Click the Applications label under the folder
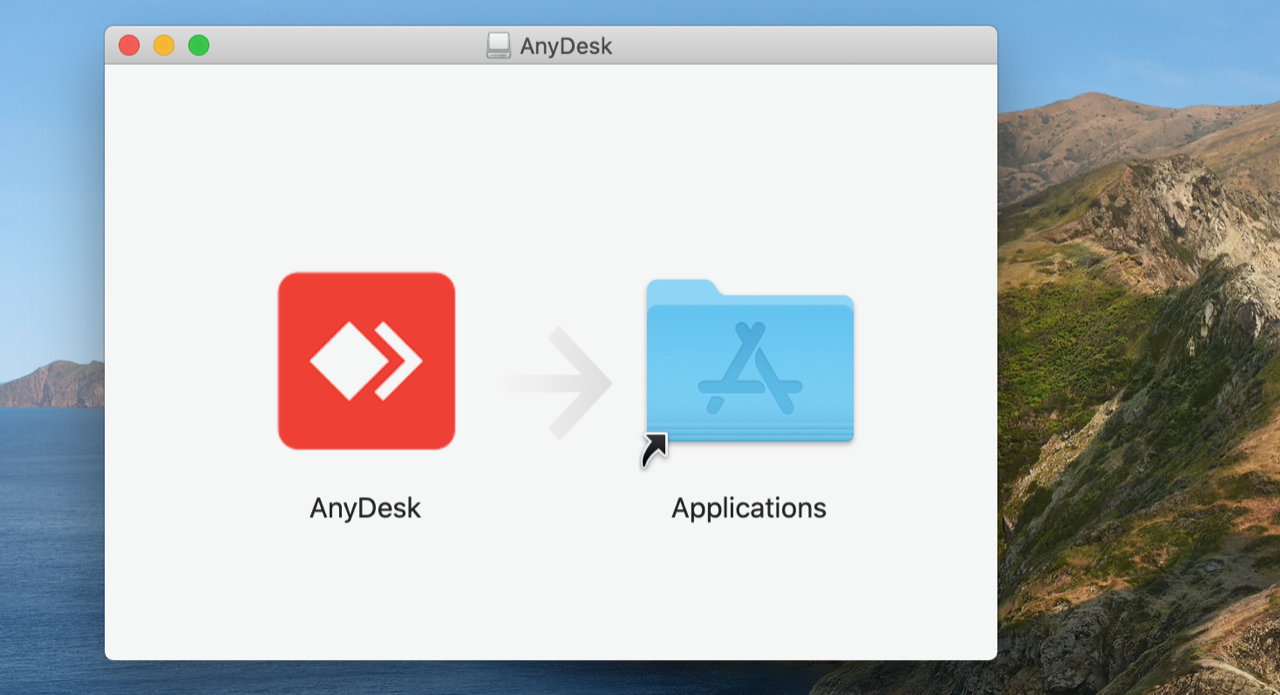Viewport: 1280px width, 695px height. [749, 508]
